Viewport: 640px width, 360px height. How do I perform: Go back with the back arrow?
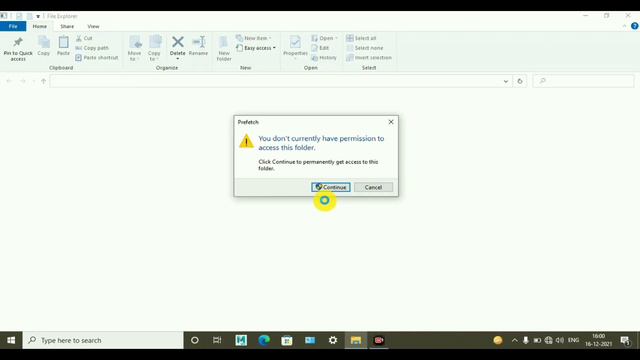(9, 81)
